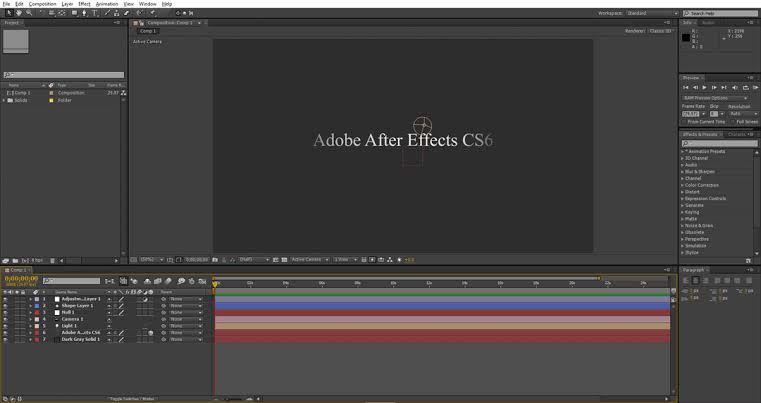761x403 pixels.
Task: Delete selected project item with trash icon
Action: coord(52,261)
